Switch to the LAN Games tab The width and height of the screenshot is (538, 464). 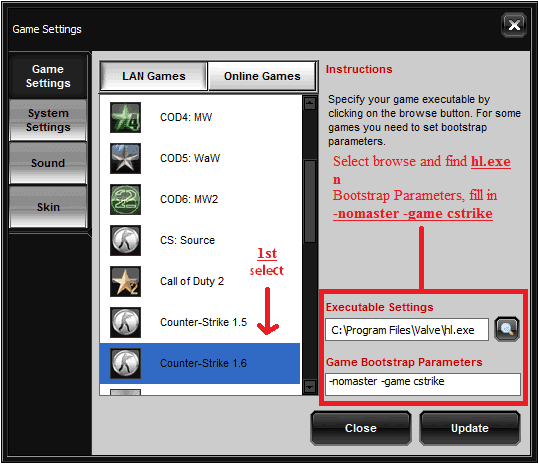(x=154, y=76)
